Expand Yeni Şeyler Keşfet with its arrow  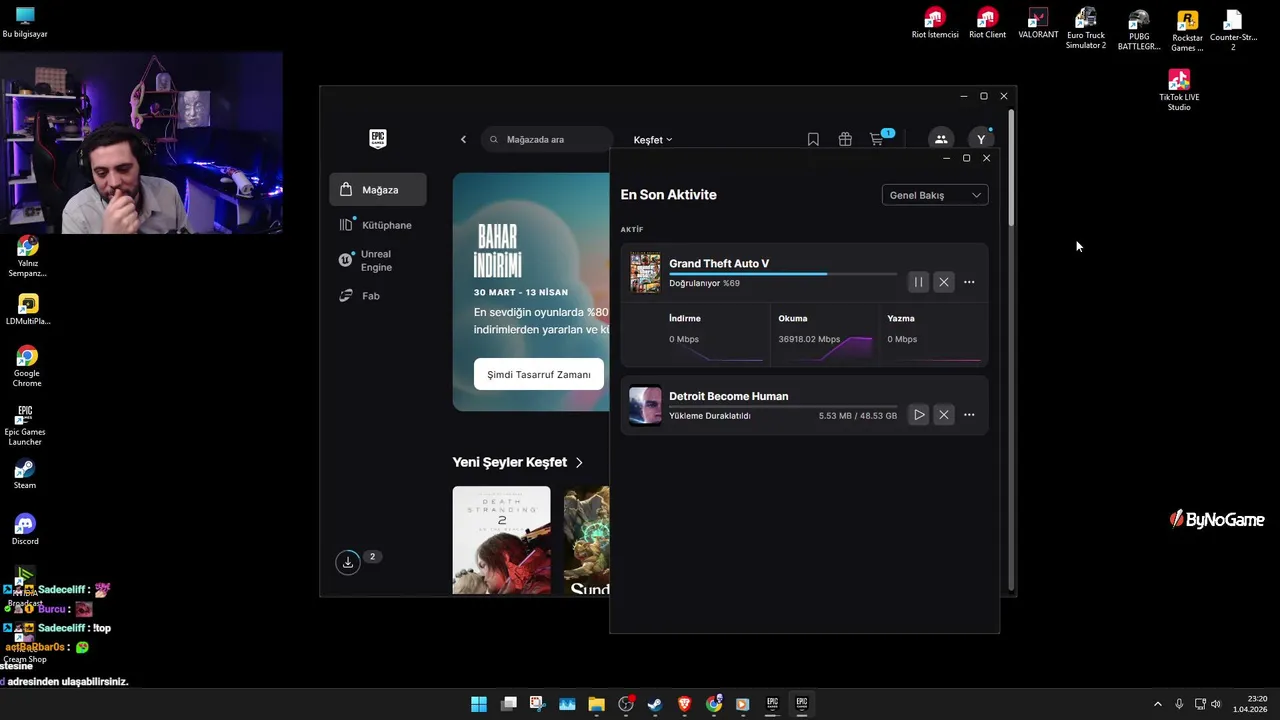tap(579, 463)
